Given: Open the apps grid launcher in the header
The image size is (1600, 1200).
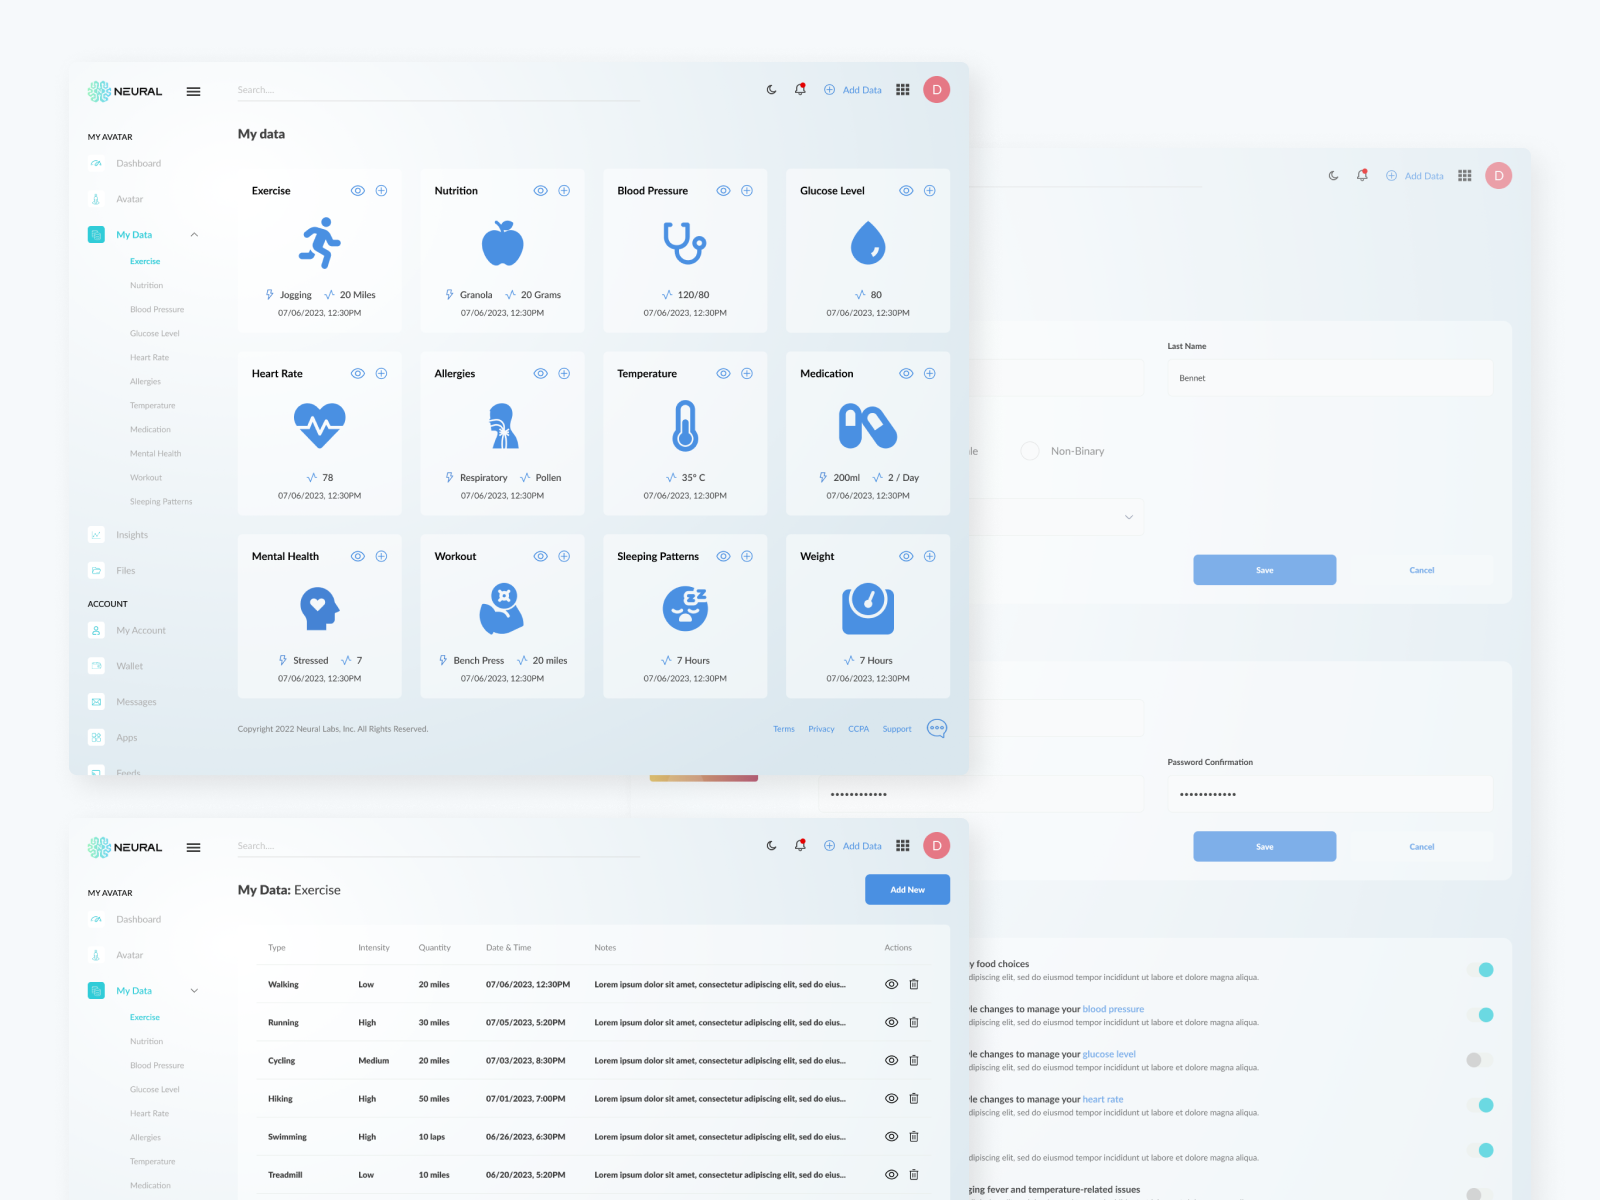Looking at the screenshot, I should (902, 89).
